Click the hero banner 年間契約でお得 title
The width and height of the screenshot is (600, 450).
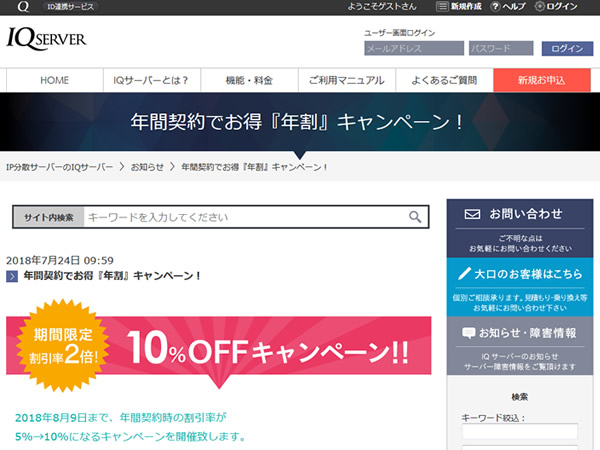[297, 122]
